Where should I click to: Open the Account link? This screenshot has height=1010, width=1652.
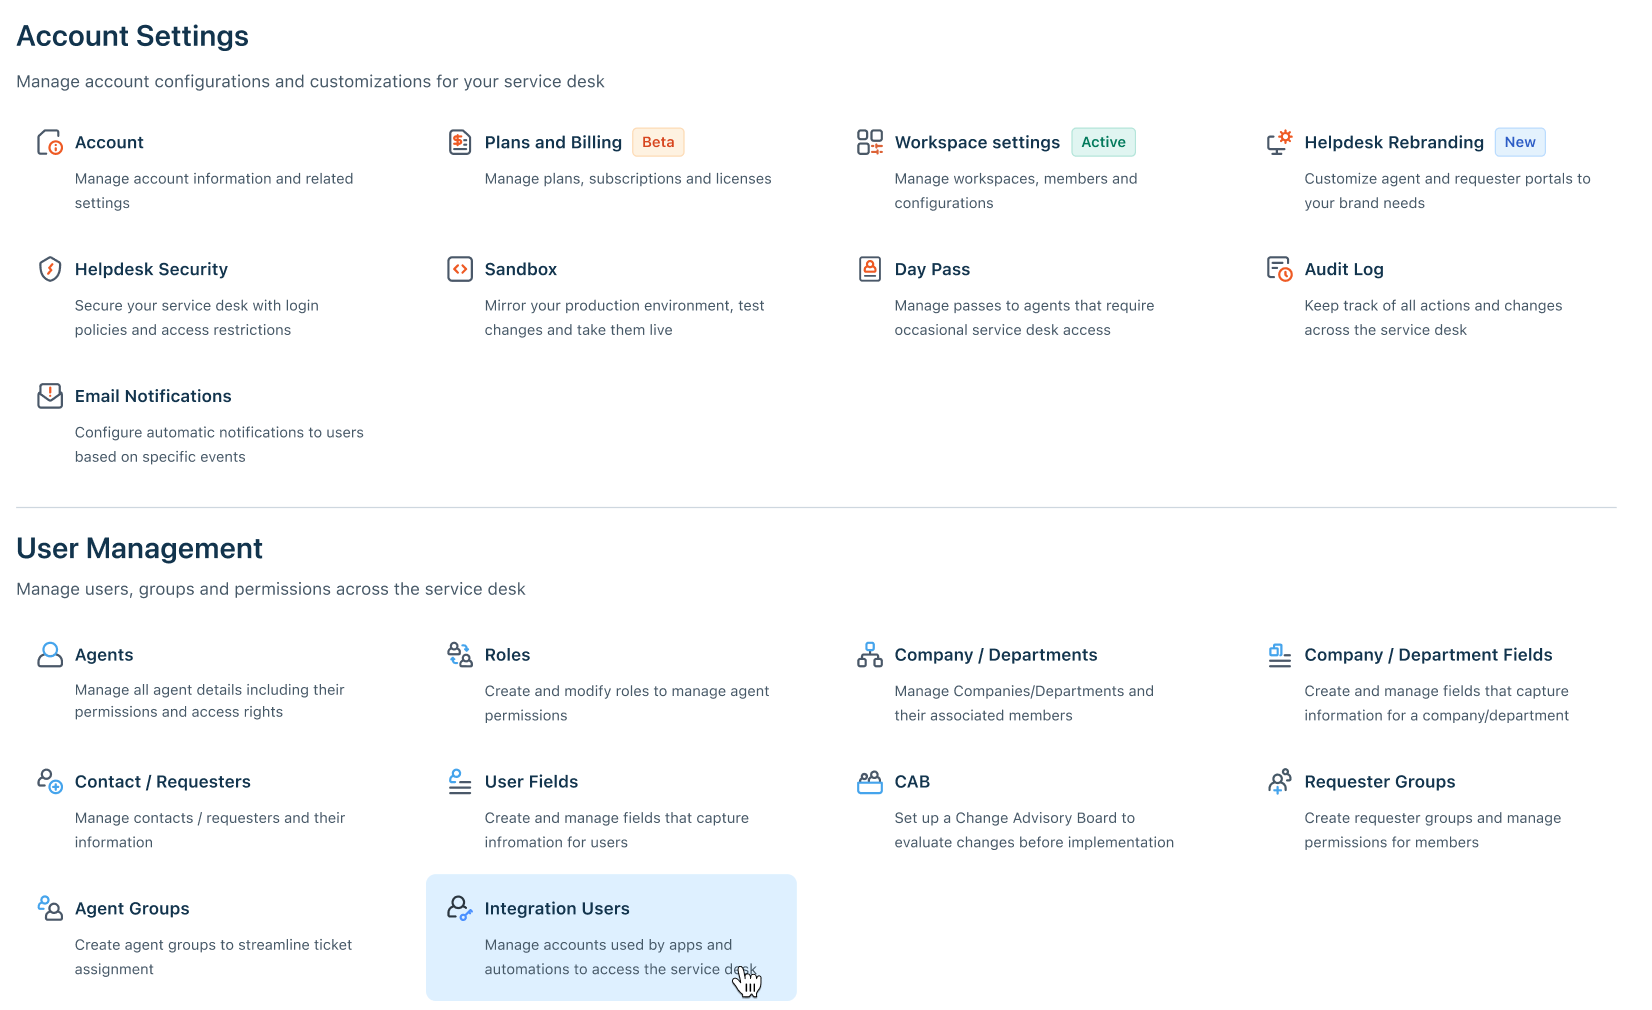[x=109, y=142]
